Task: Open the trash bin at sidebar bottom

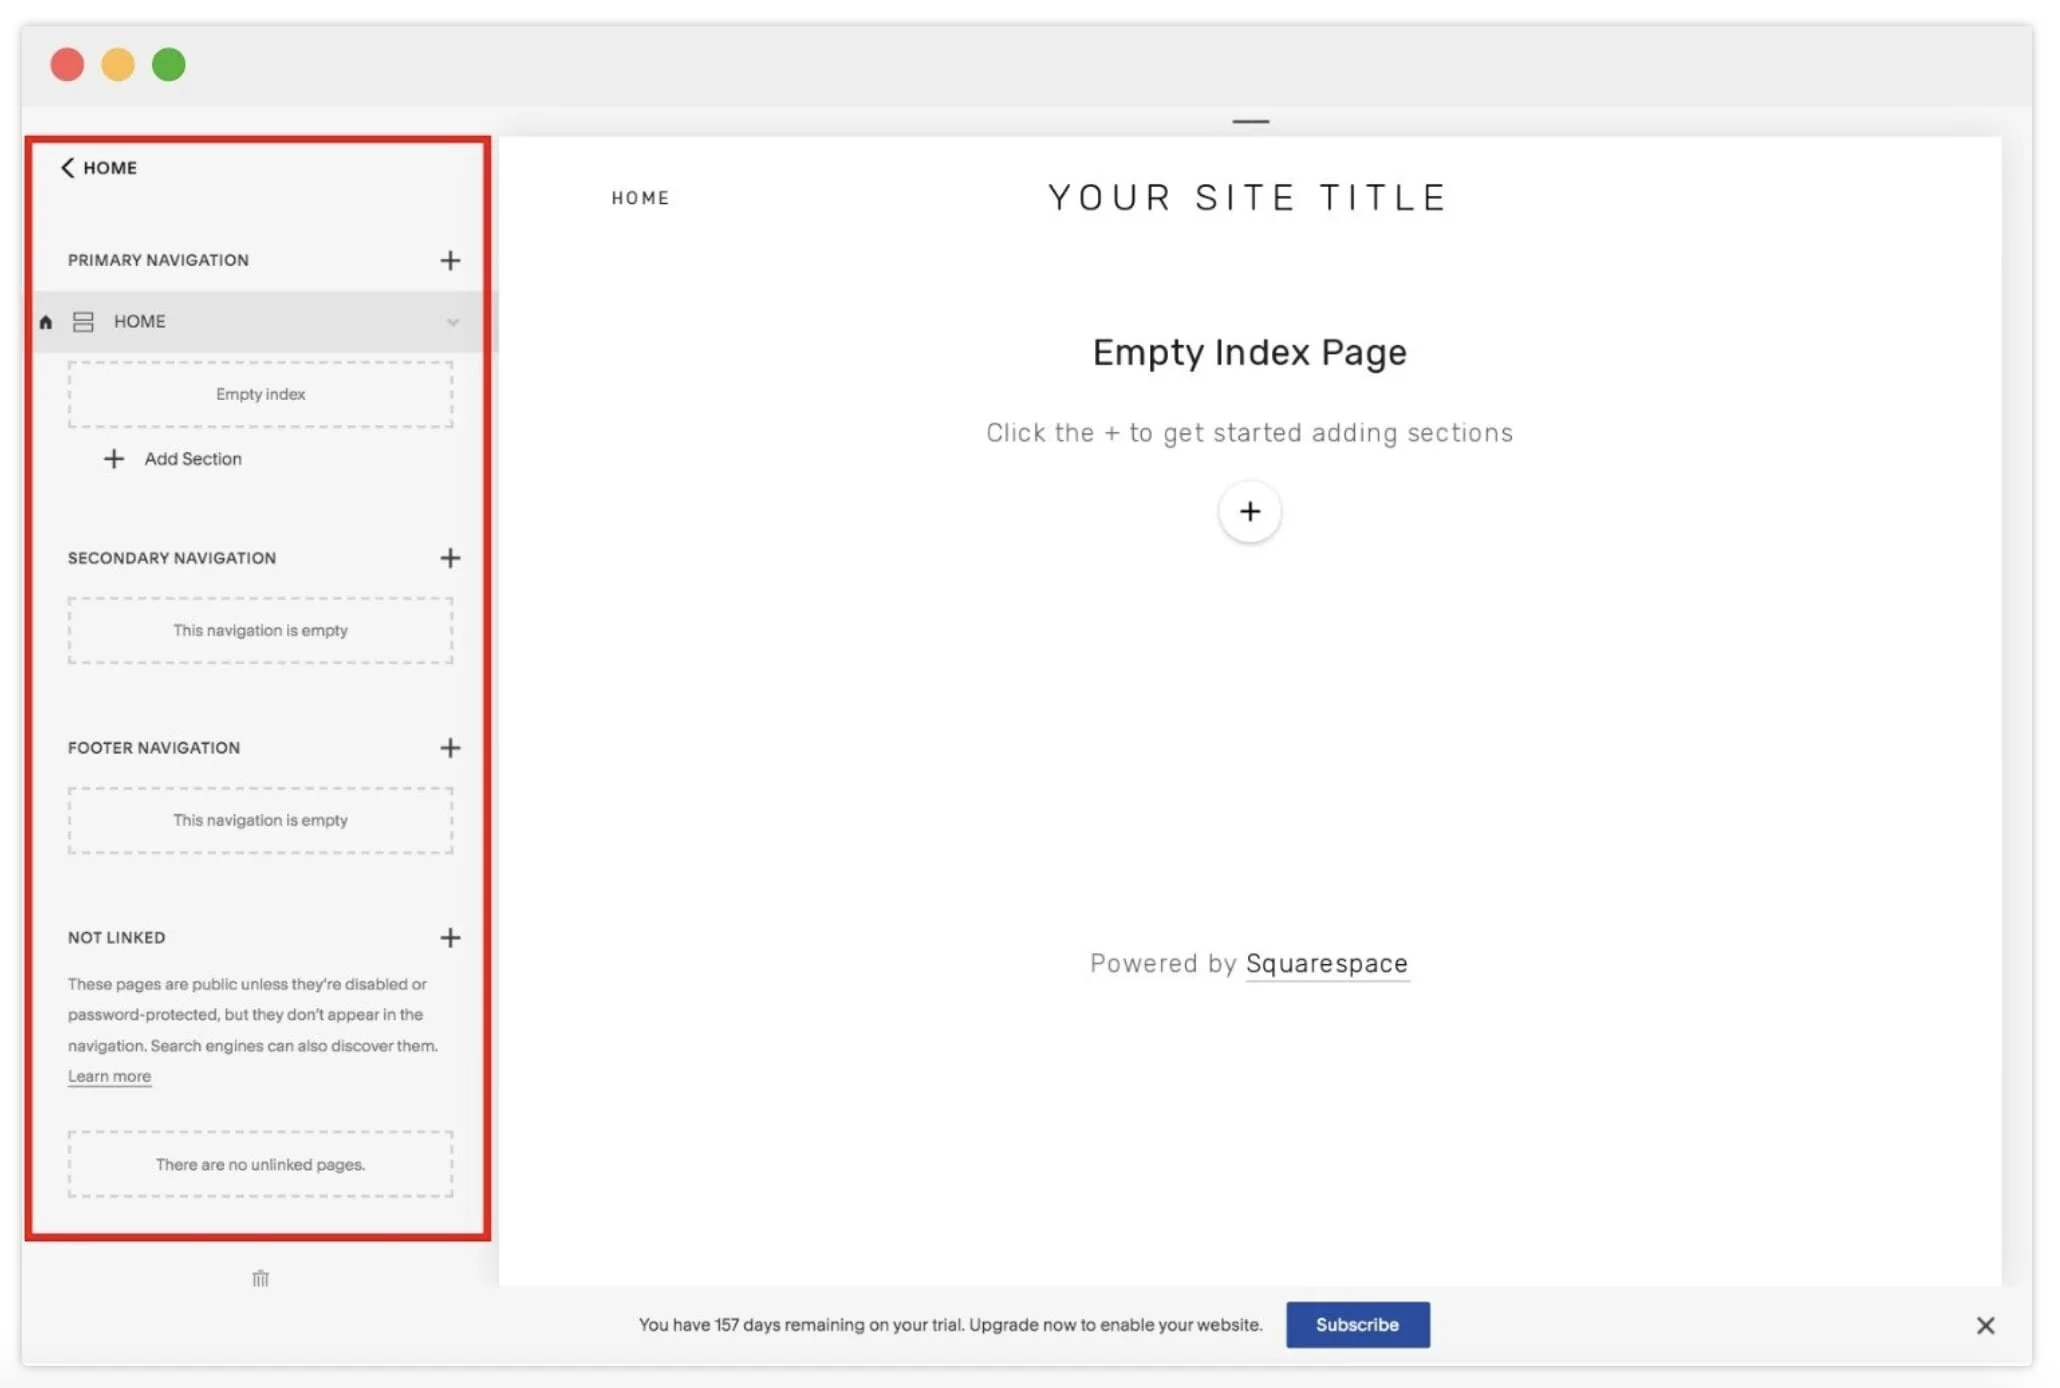Action: 260,1279
